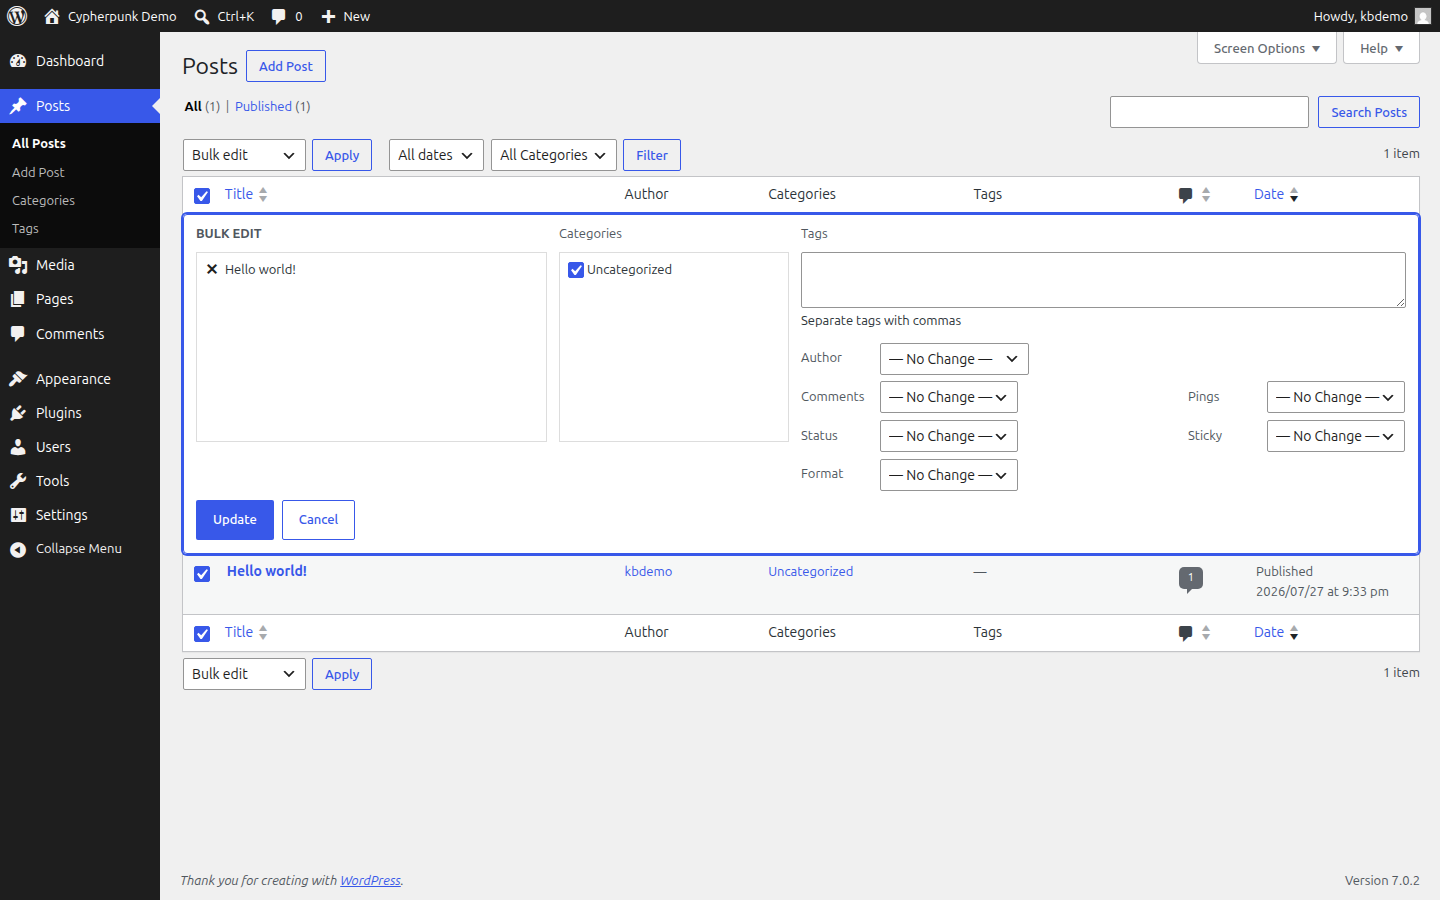This screenshot has height=900, width=1440.
Task: Expand Screen Options panel
Action: coord(1267,48)
